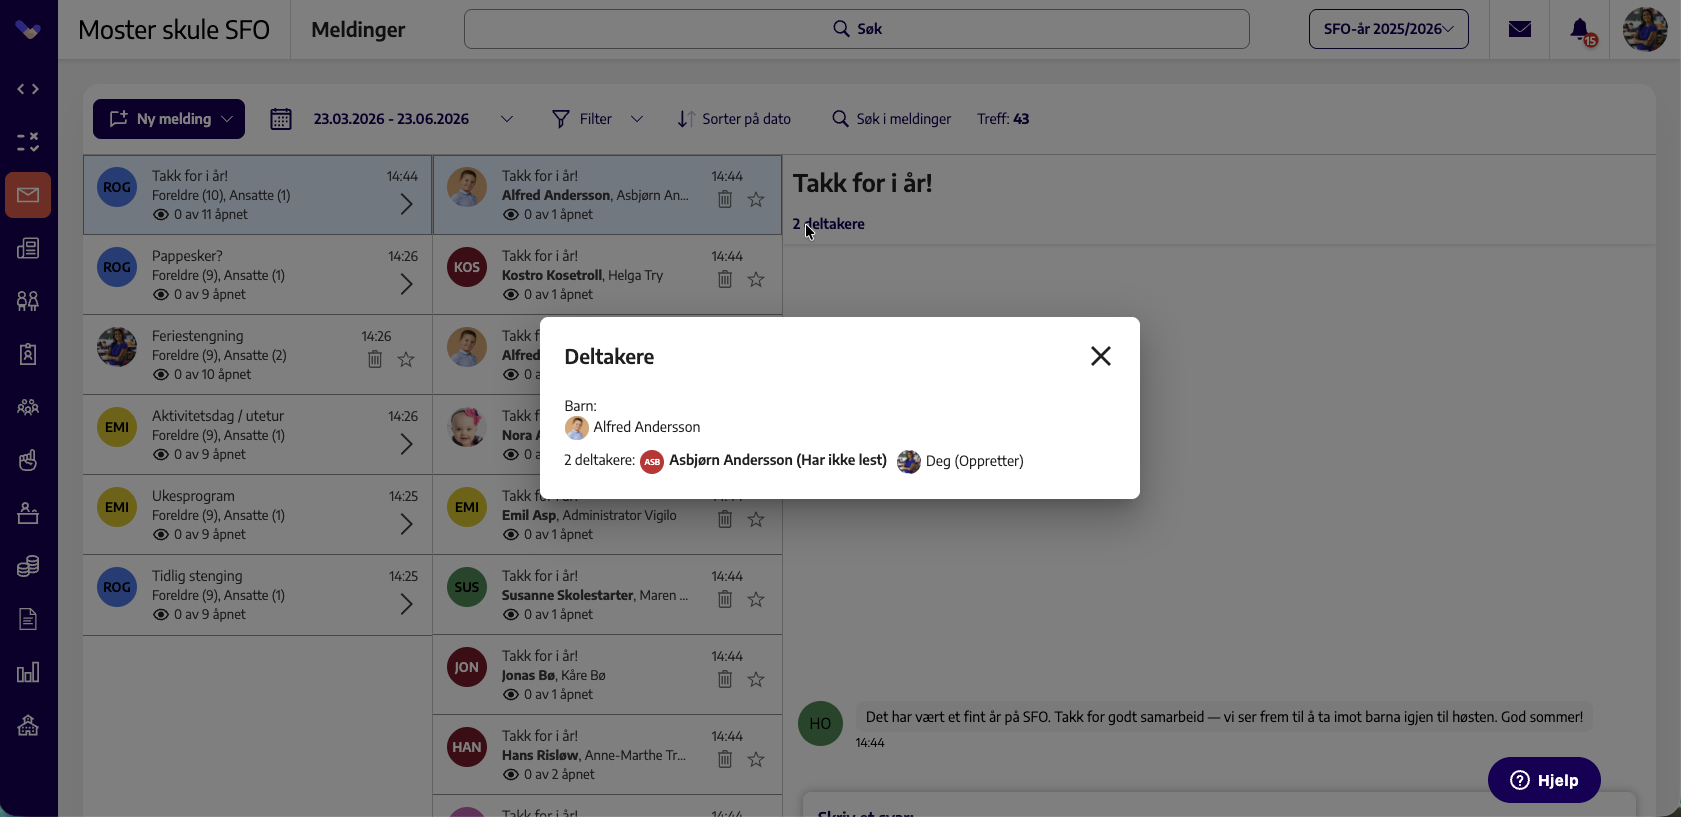Star the Kostro Kosetroll message
Screen dimensions: 1681x817
pyautogui.click(x=756, y=279)
